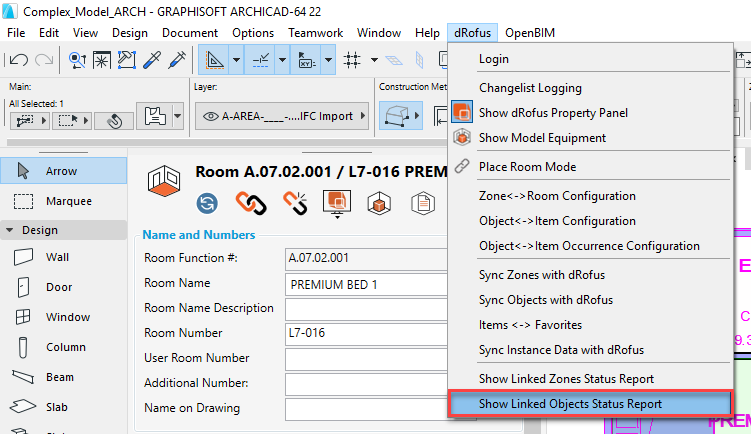
Task: Click the Undo arrow icon
Action: pyautogui.click(x=18, y=60)
